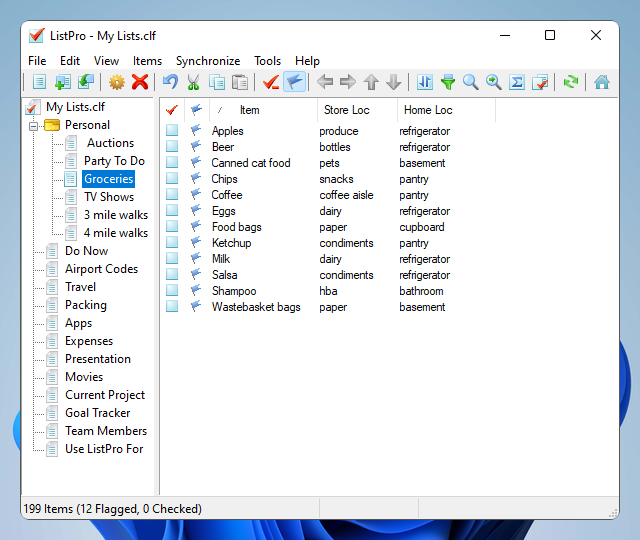
Task: Sort by the Home Loc column header
Action: point(446,110)
